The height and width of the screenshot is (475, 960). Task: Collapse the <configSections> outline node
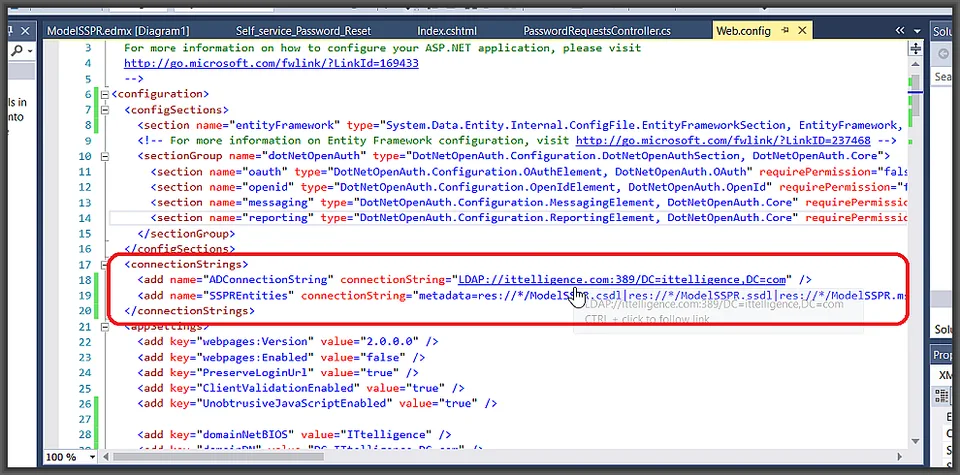[x=105, y=110]
